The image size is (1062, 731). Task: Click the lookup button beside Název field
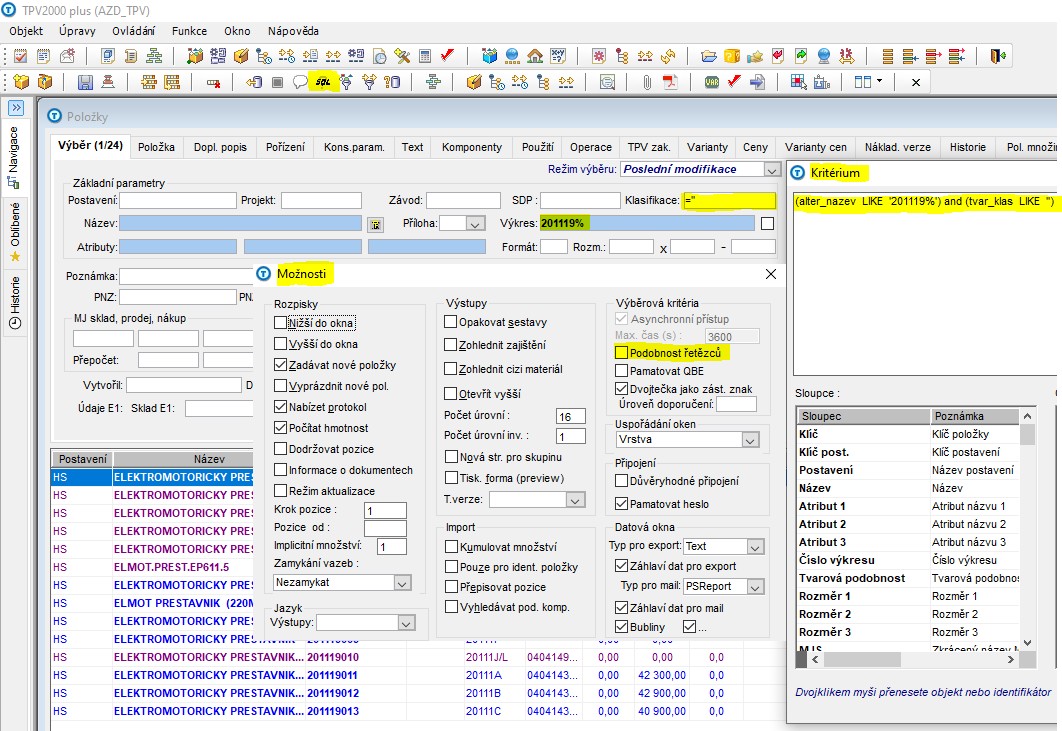pyautogui.click(x=375, y=224)
